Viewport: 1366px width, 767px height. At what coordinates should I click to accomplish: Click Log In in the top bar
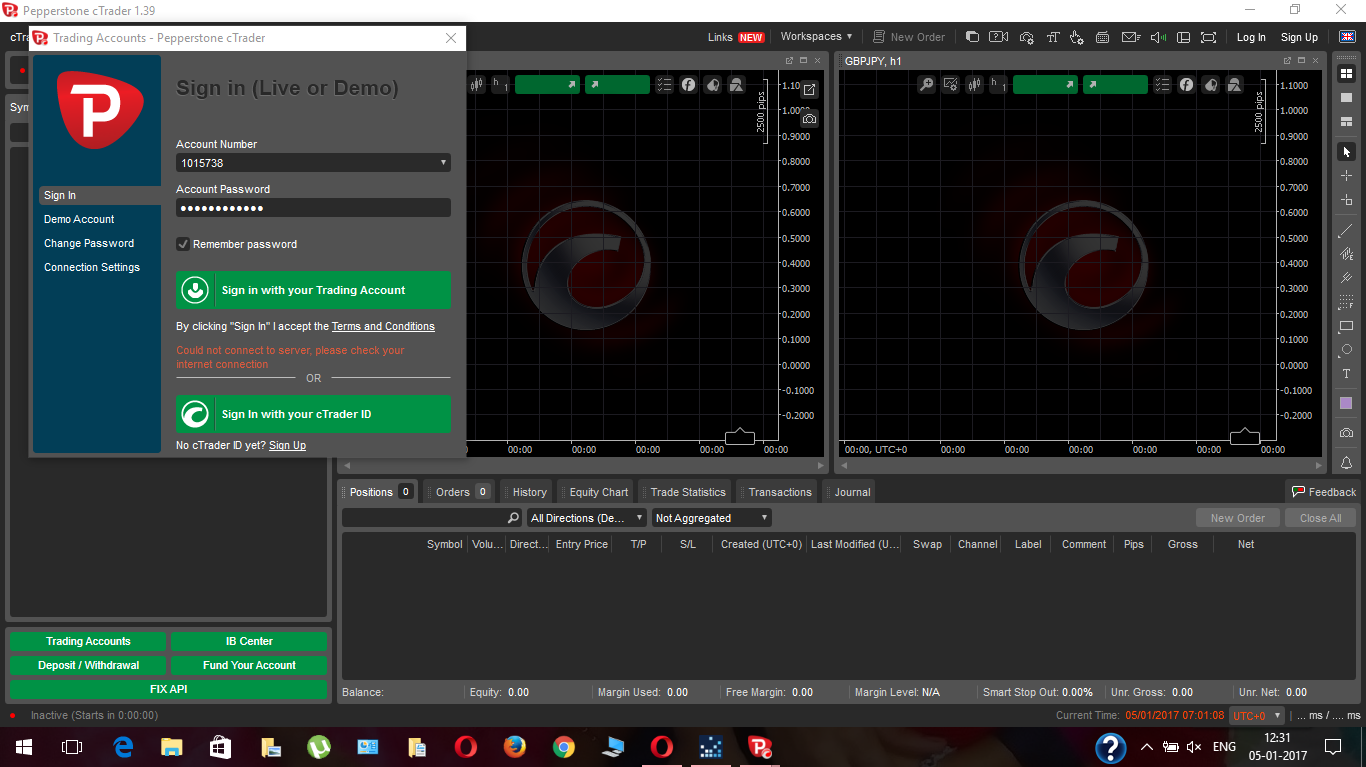[1251, 37]
